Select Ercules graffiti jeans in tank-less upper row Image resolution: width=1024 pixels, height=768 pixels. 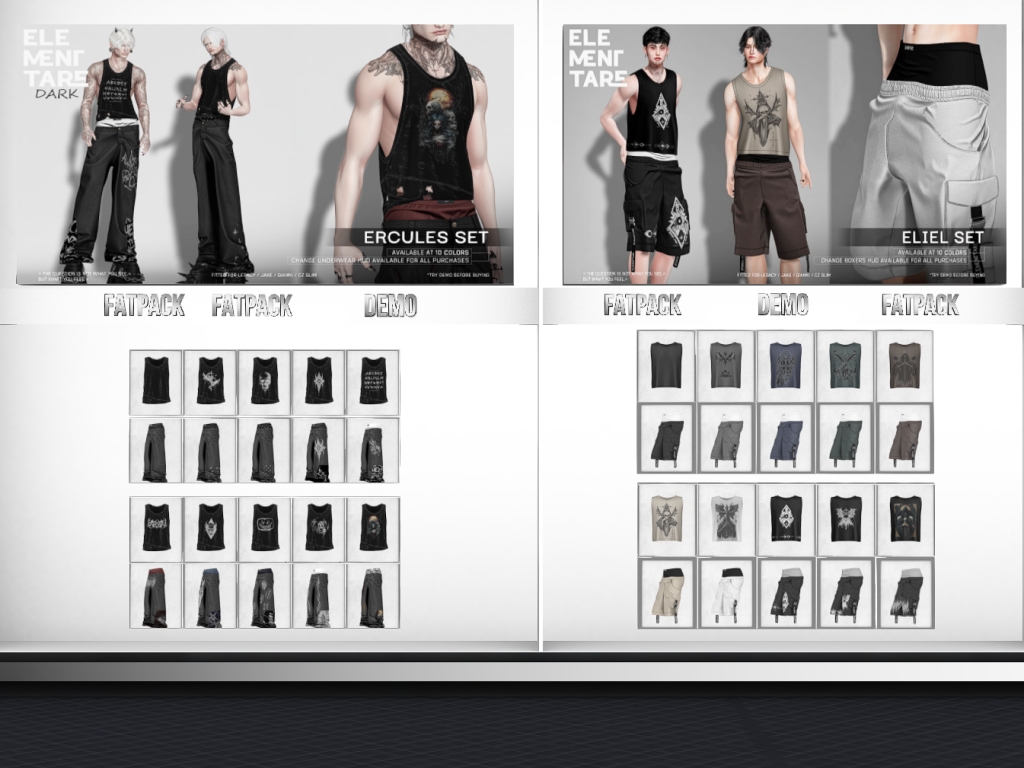(373, 450)
